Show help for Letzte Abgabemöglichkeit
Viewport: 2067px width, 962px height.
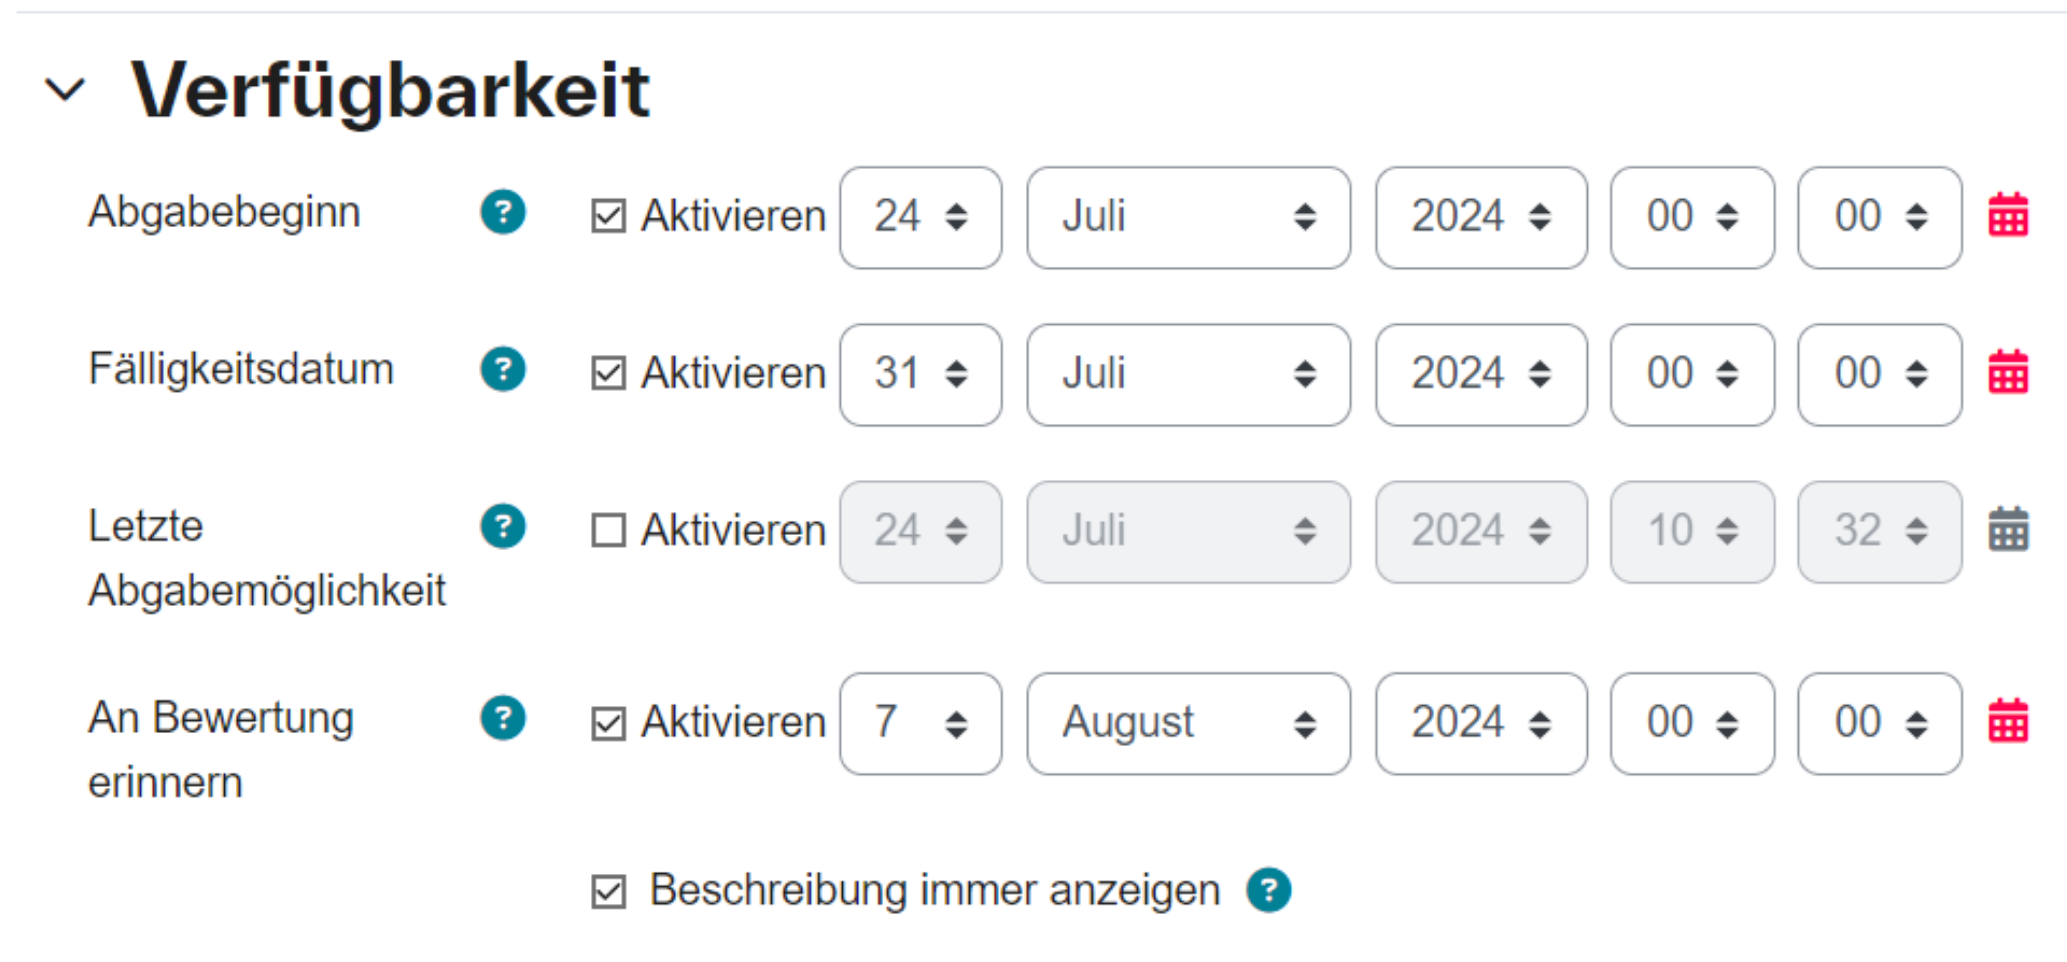tap(503, 526)
